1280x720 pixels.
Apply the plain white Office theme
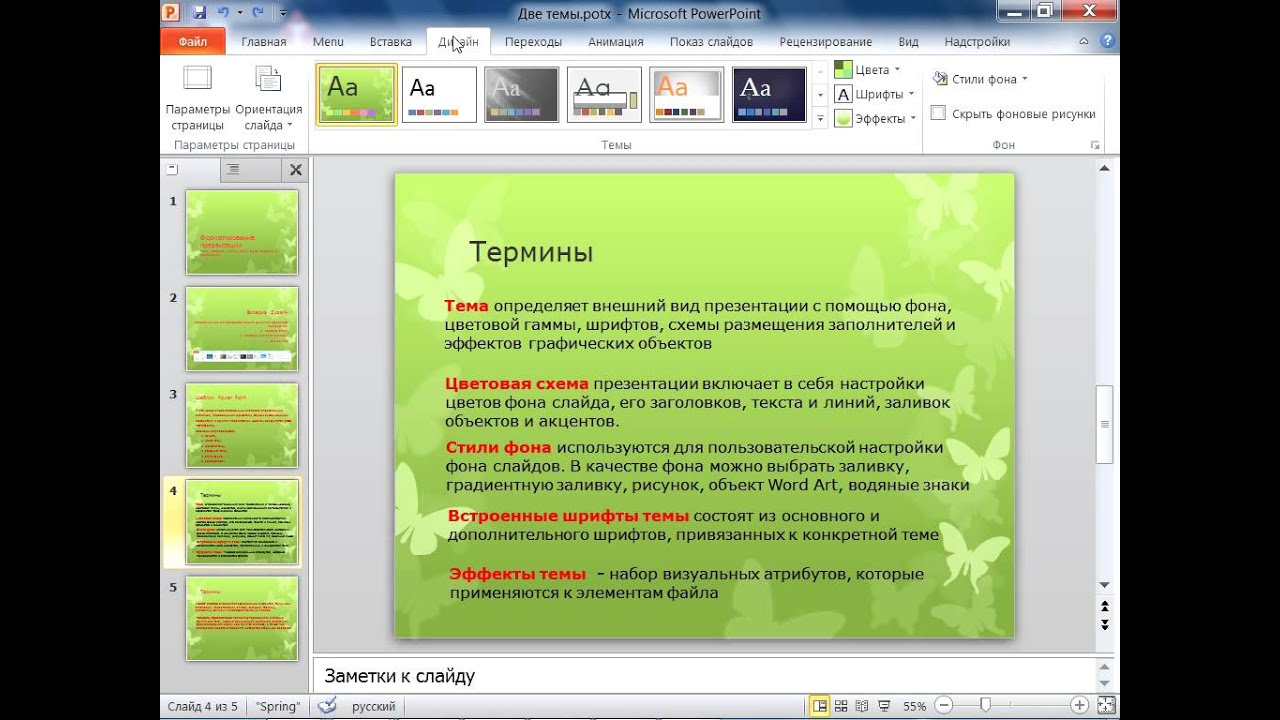pyautogui.click(x=439, y=94)
